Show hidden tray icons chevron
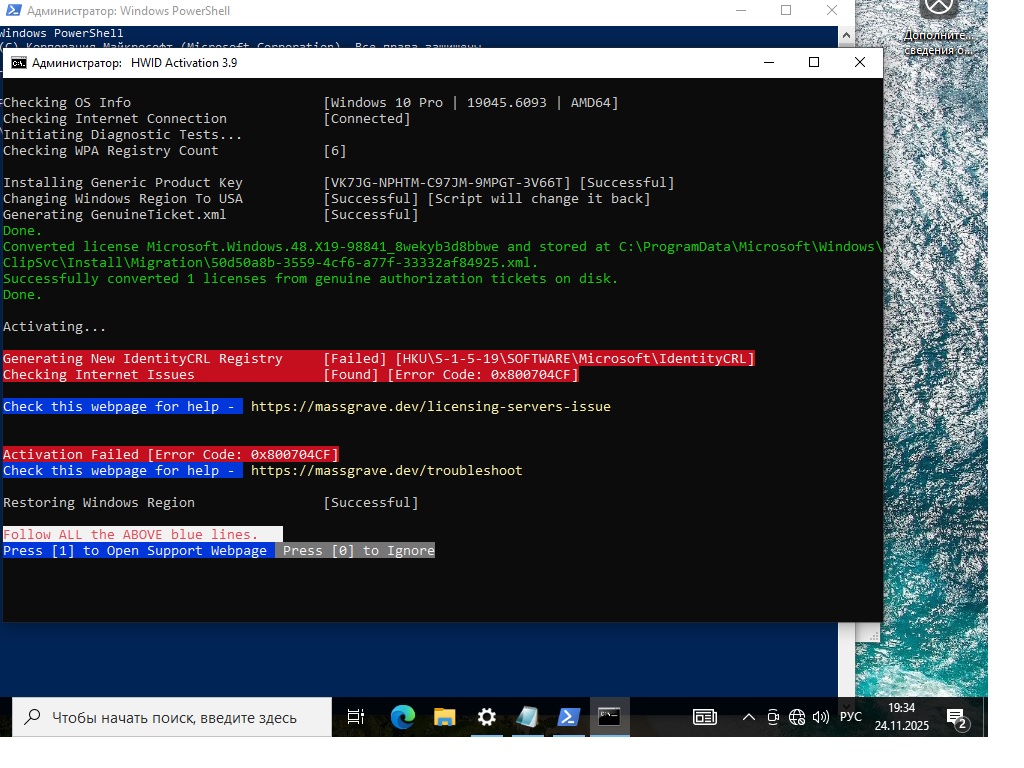The height and width of the screenshot is (768, 1024). pyautogui.click(x=749, y=717)
